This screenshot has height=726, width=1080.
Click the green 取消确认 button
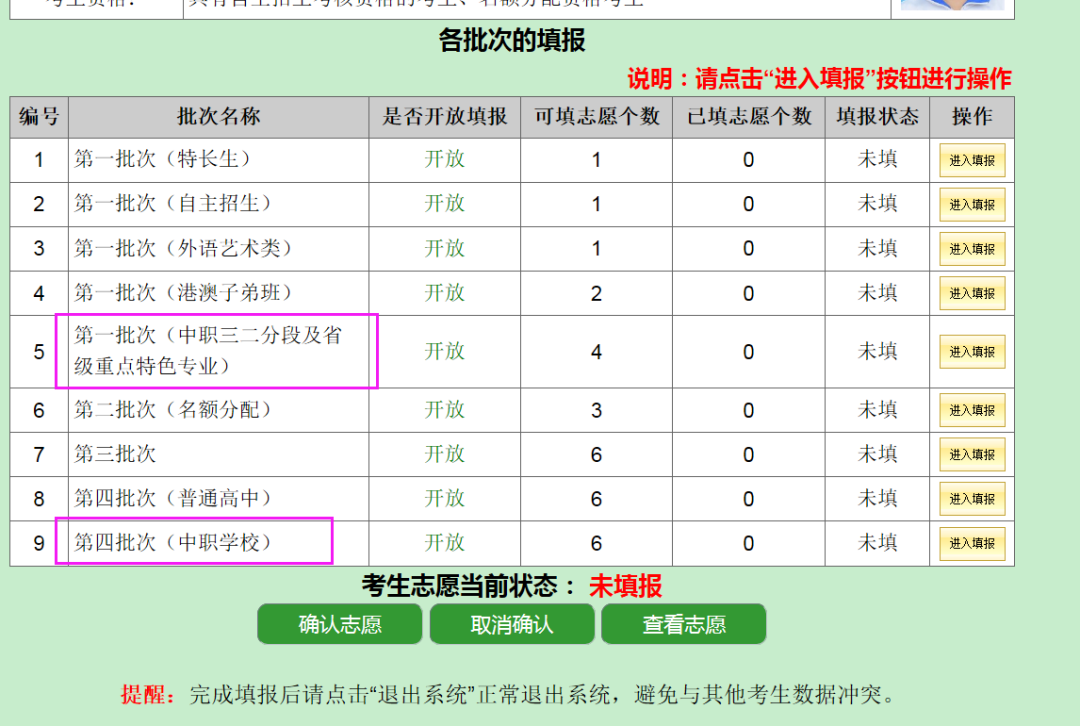[512, 624]
